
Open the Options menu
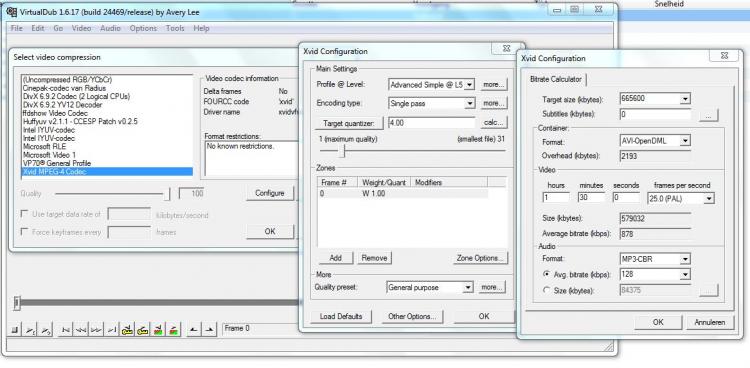click(143, 28)
